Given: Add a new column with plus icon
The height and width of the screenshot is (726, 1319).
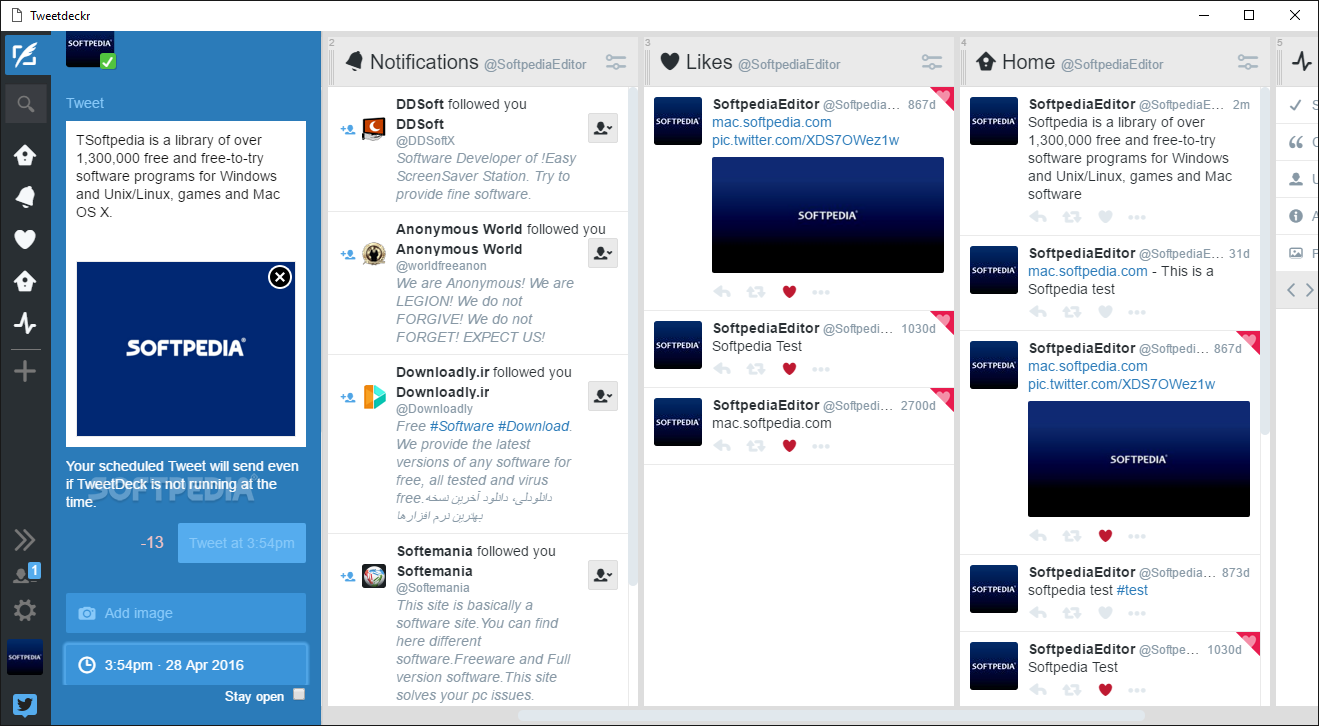Looking at the screenshot, I should pyautogui.click(x=25, y=371).
